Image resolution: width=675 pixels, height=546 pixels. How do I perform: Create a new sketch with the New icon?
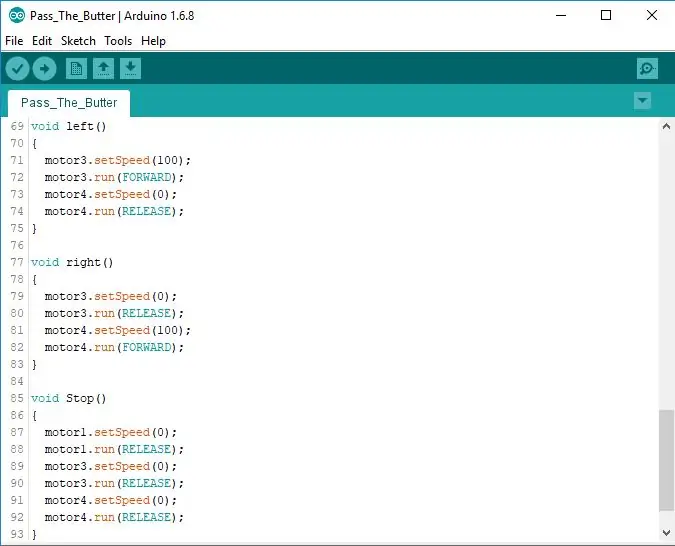76,68
